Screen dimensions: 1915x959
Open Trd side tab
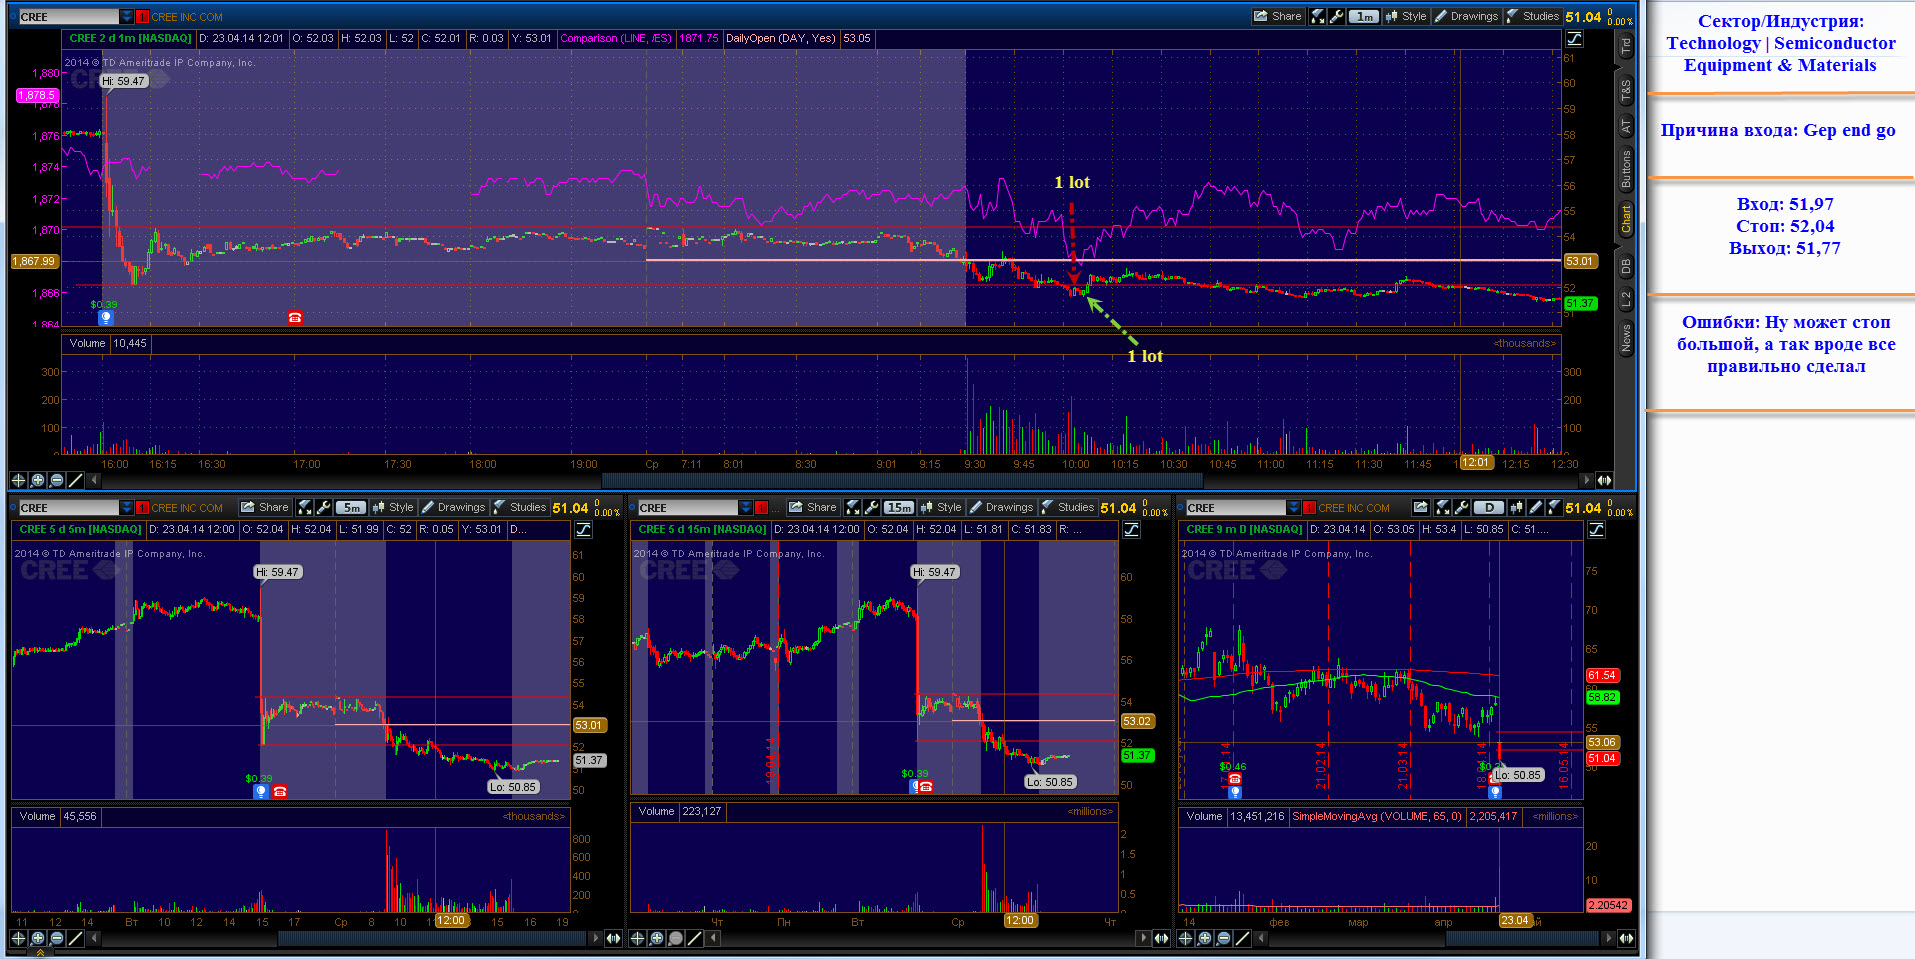coord(1626,45)
